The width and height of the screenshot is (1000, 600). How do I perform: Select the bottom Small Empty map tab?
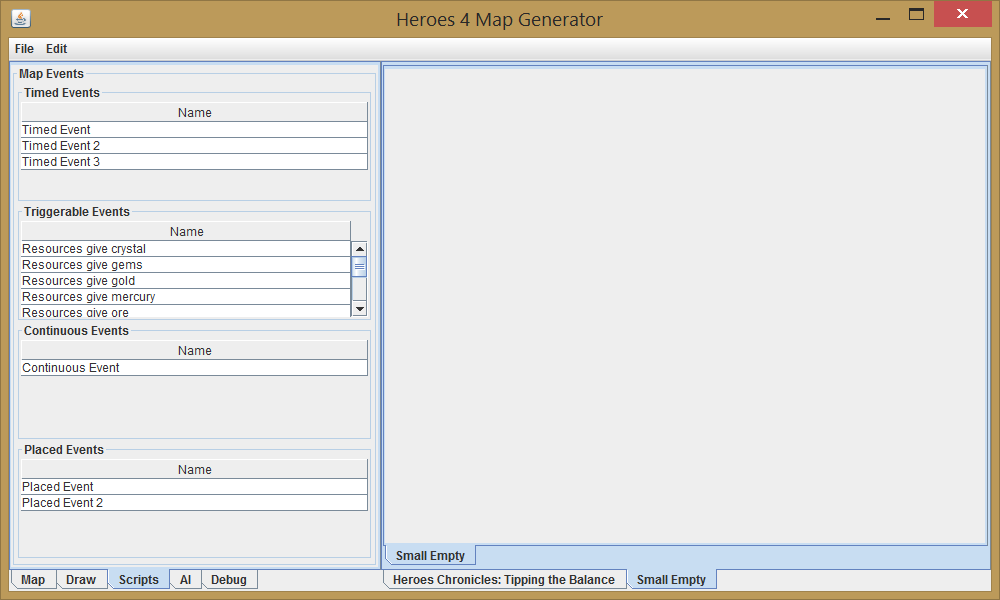point(672,579)
